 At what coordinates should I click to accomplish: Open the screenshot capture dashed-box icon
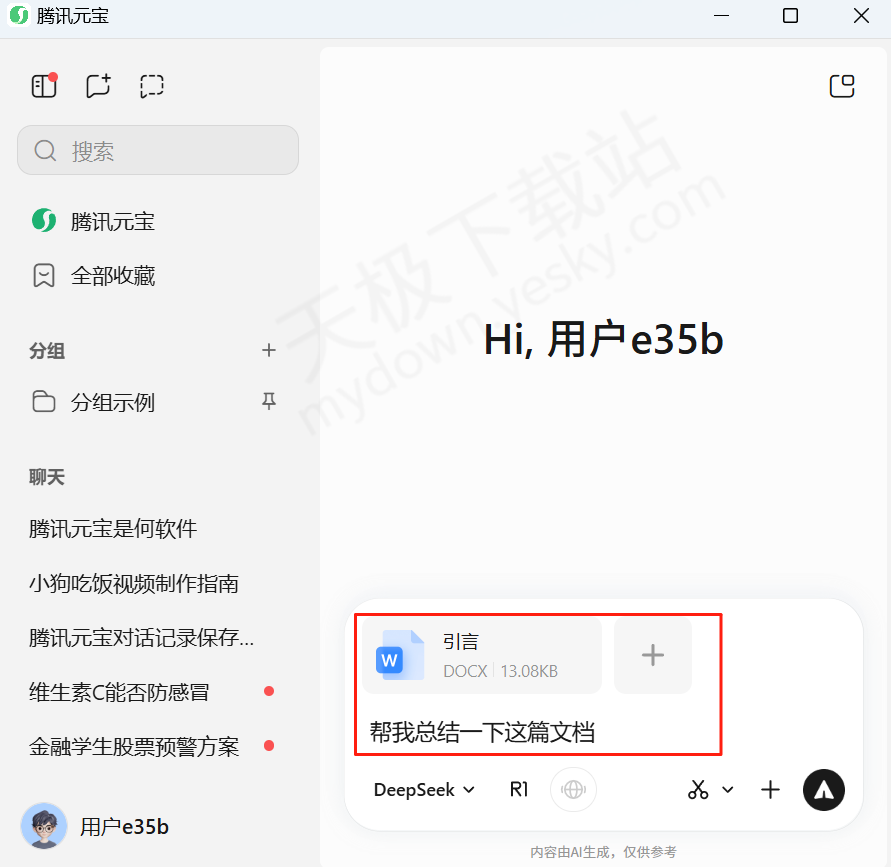coord(152,86)
